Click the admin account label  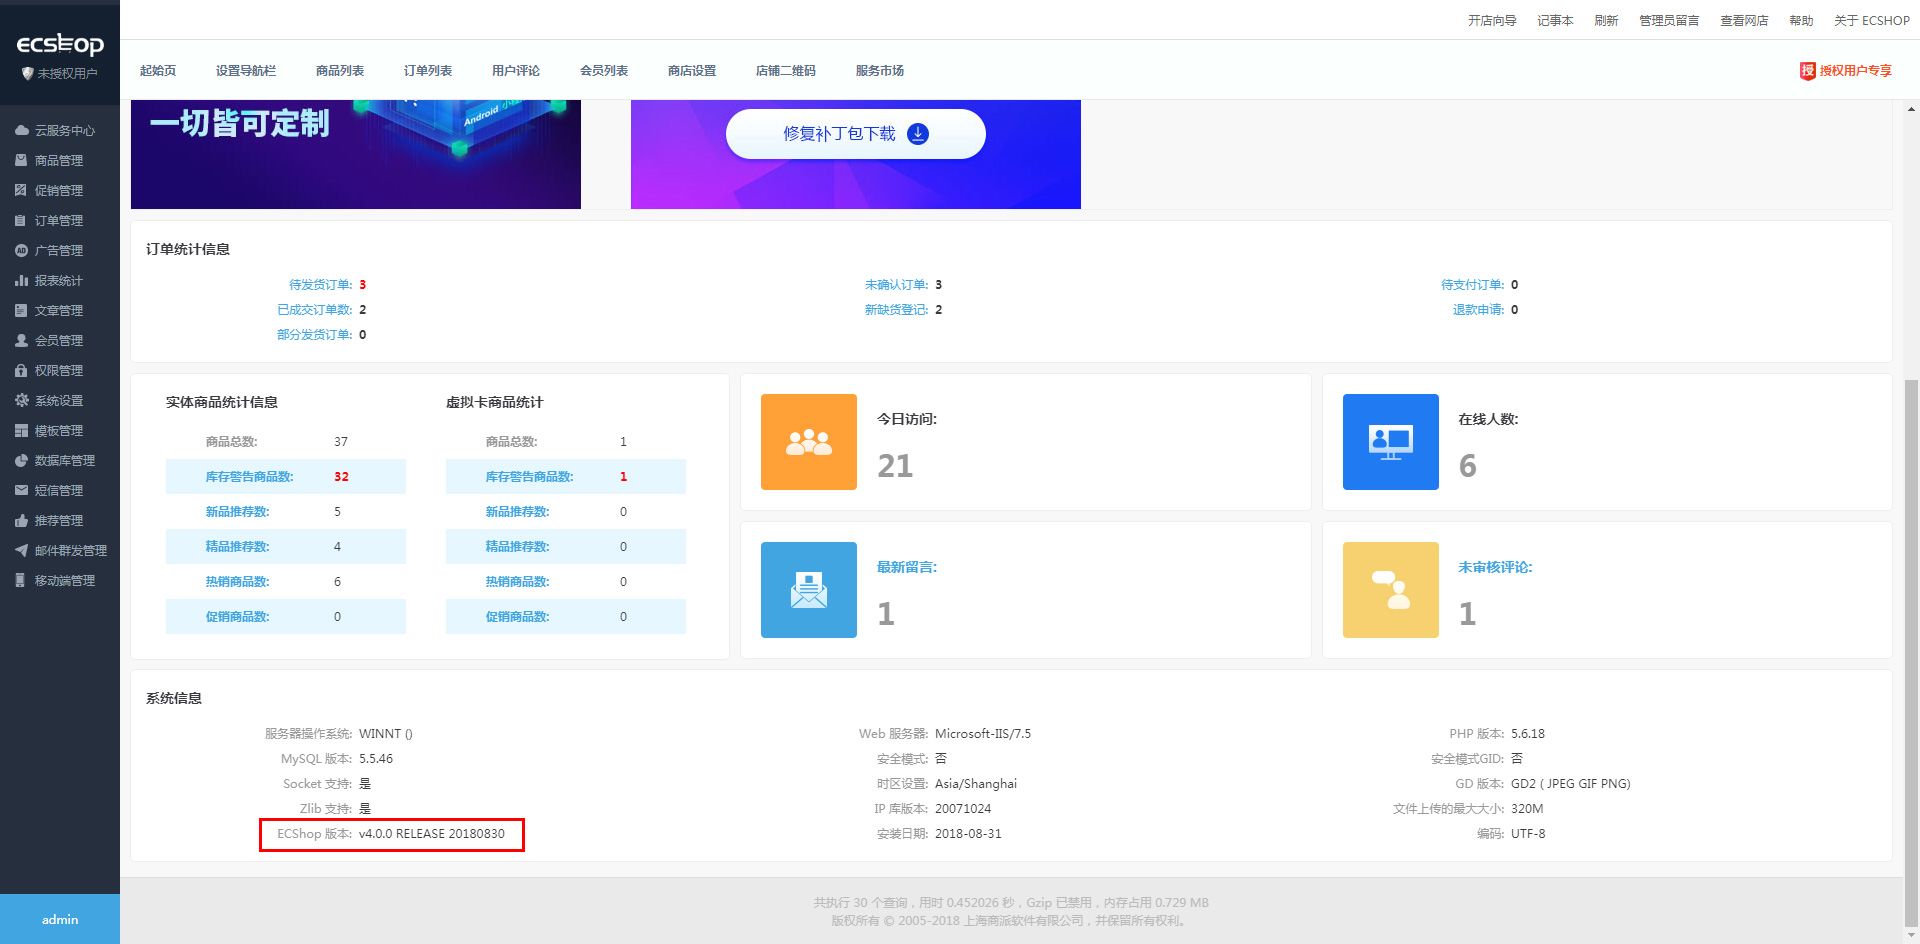[x=59, y=919]
